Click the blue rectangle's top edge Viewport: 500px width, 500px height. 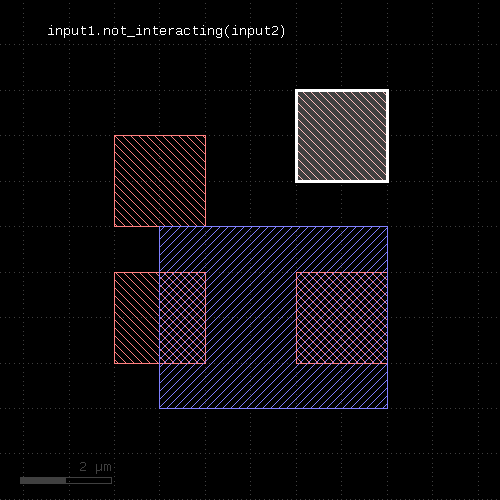[273, 227]
